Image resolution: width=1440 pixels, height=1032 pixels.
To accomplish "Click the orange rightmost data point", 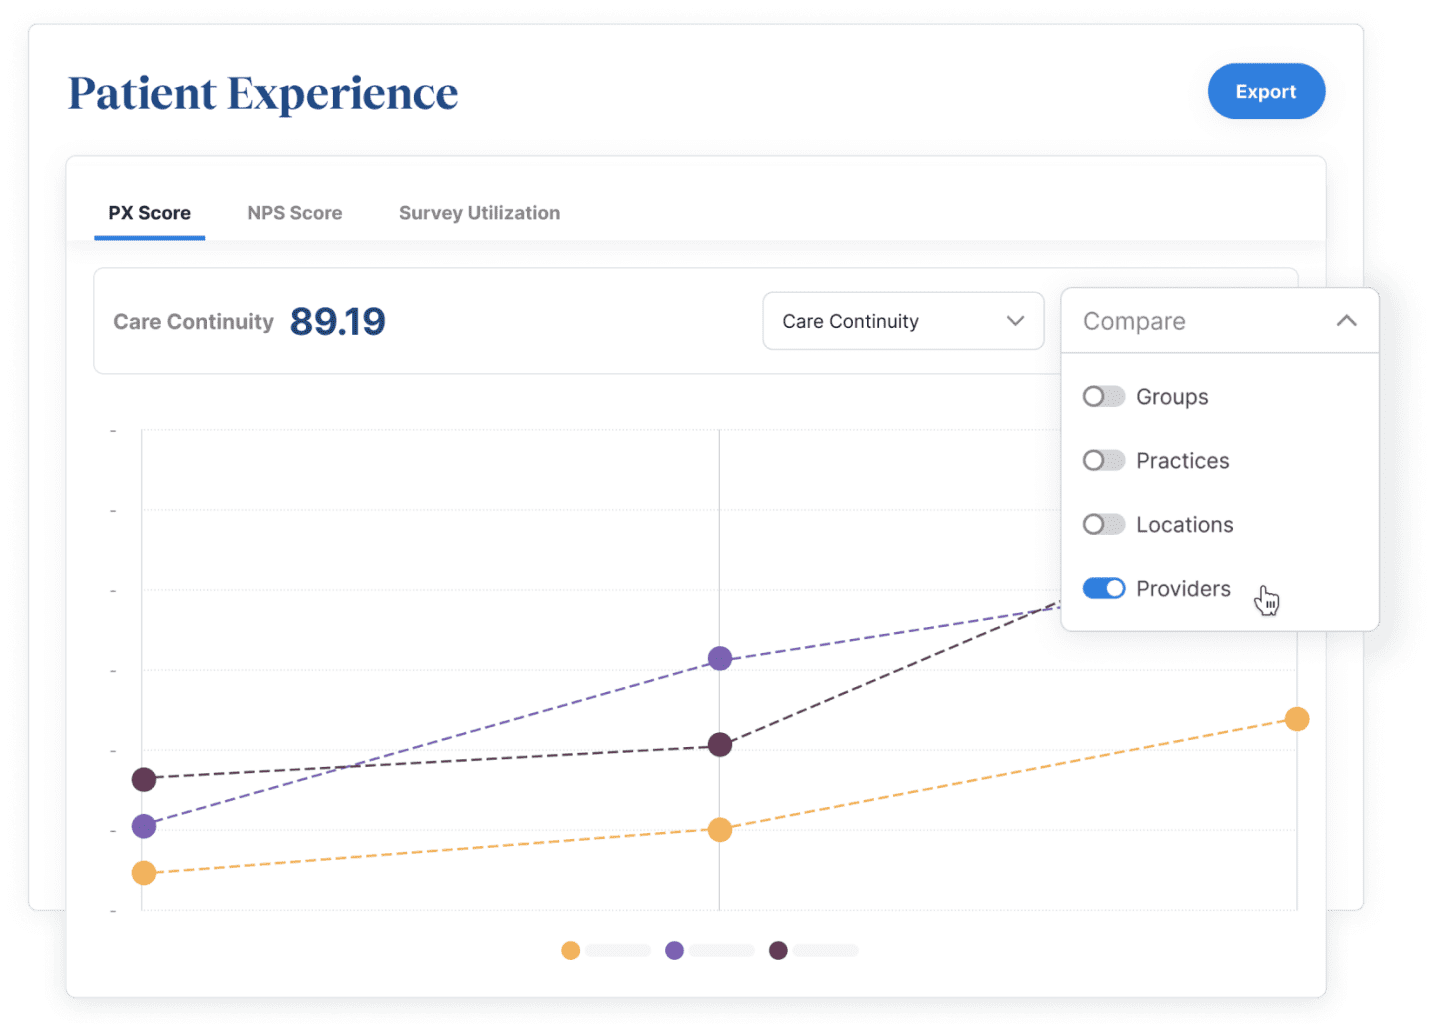I will click(x=1296, y=719).
